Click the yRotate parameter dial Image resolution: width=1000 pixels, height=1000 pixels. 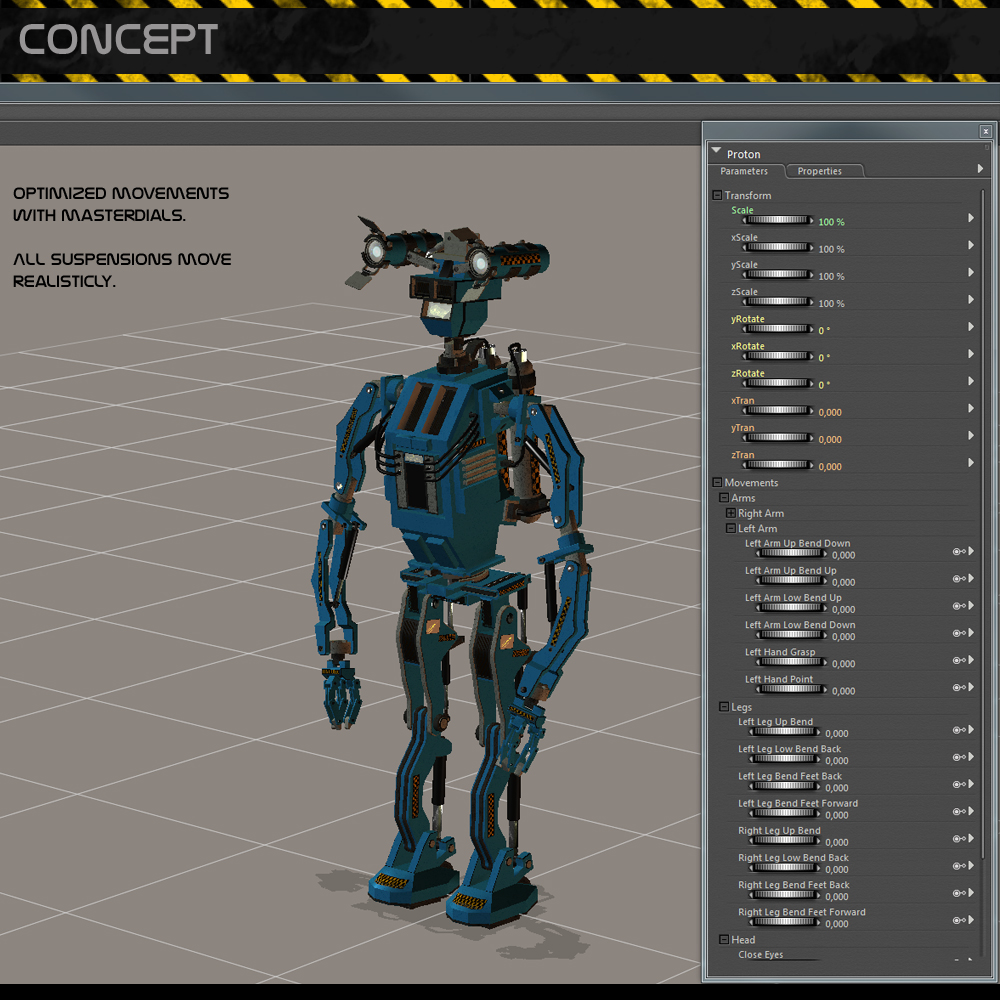778,329
